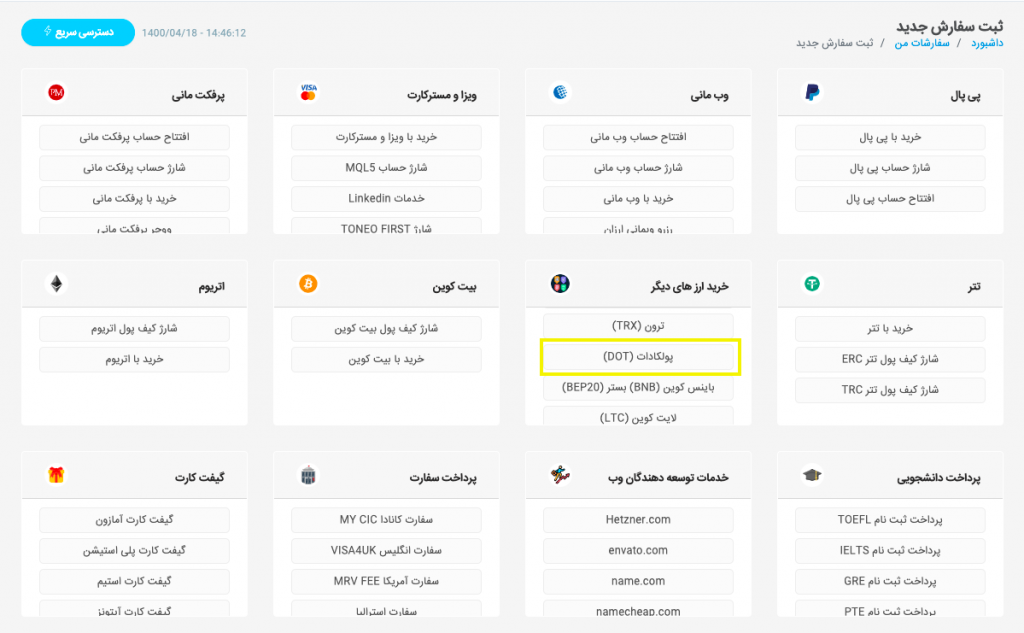
Task: Click the web developer services icon
Action: coord(560,475)
